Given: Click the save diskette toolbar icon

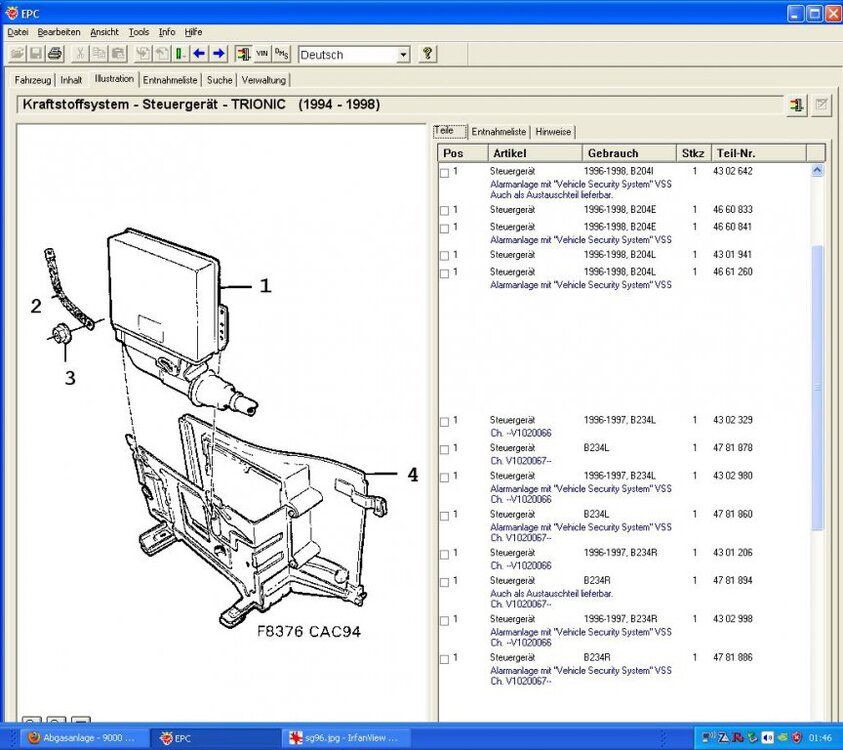Looking at the screenshot, I should [x=36, y=54].
